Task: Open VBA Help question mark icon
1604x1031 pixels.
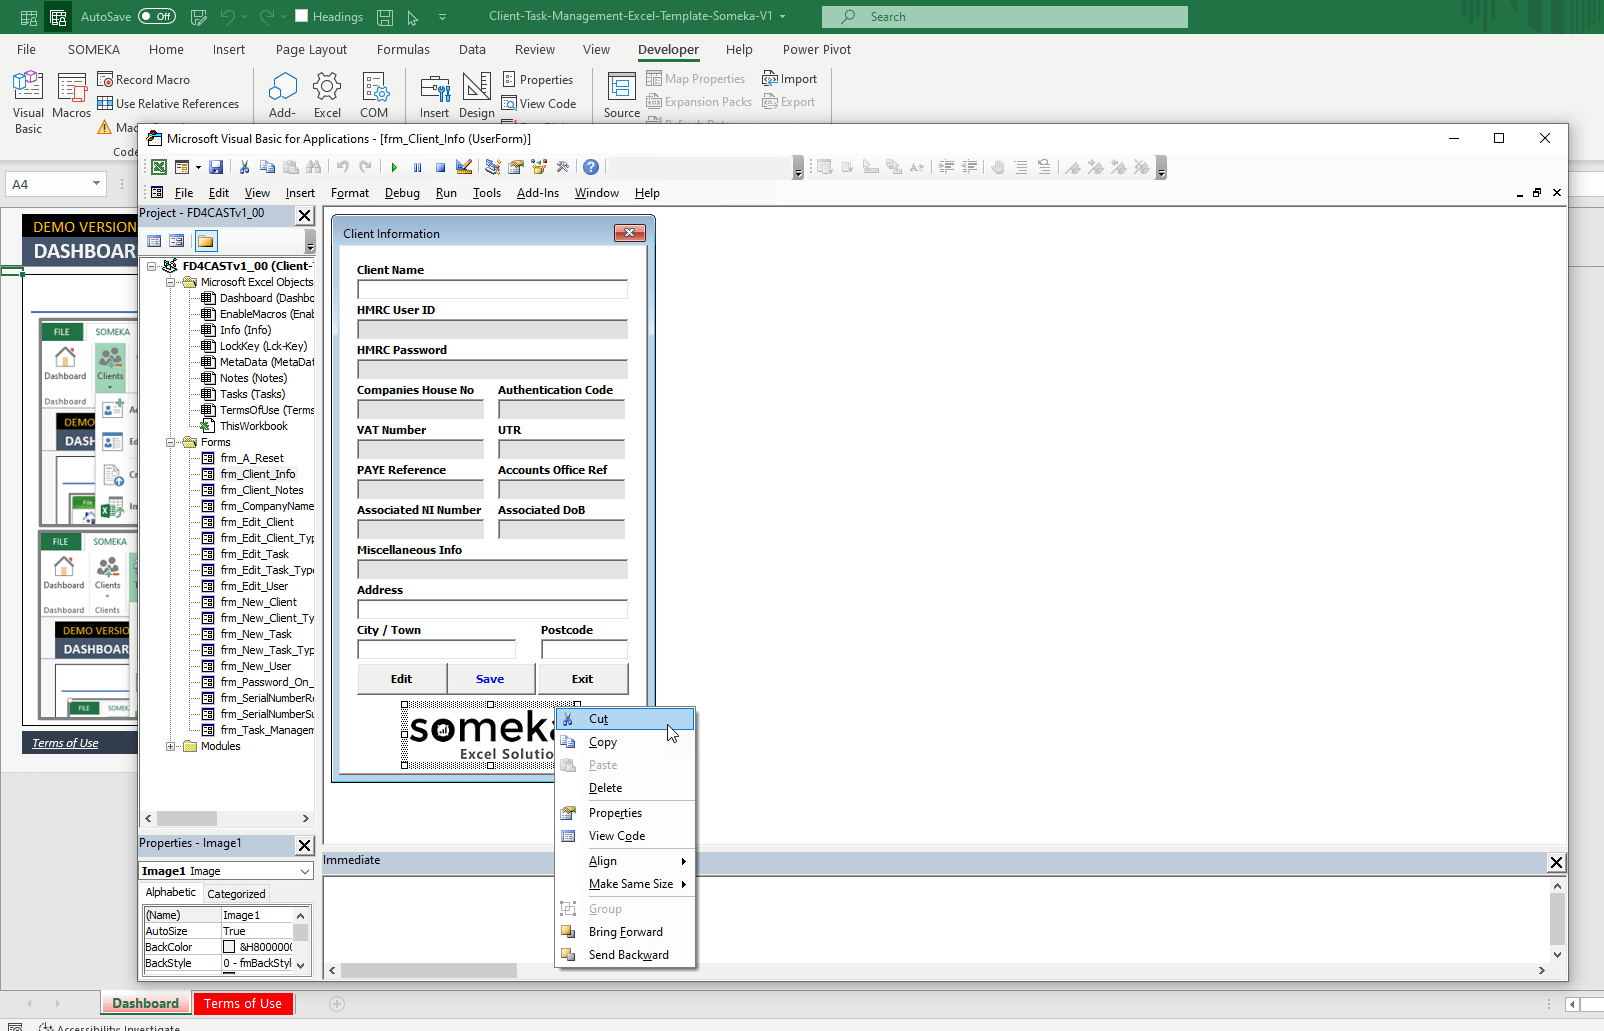Action: click(x=591, y=167)
